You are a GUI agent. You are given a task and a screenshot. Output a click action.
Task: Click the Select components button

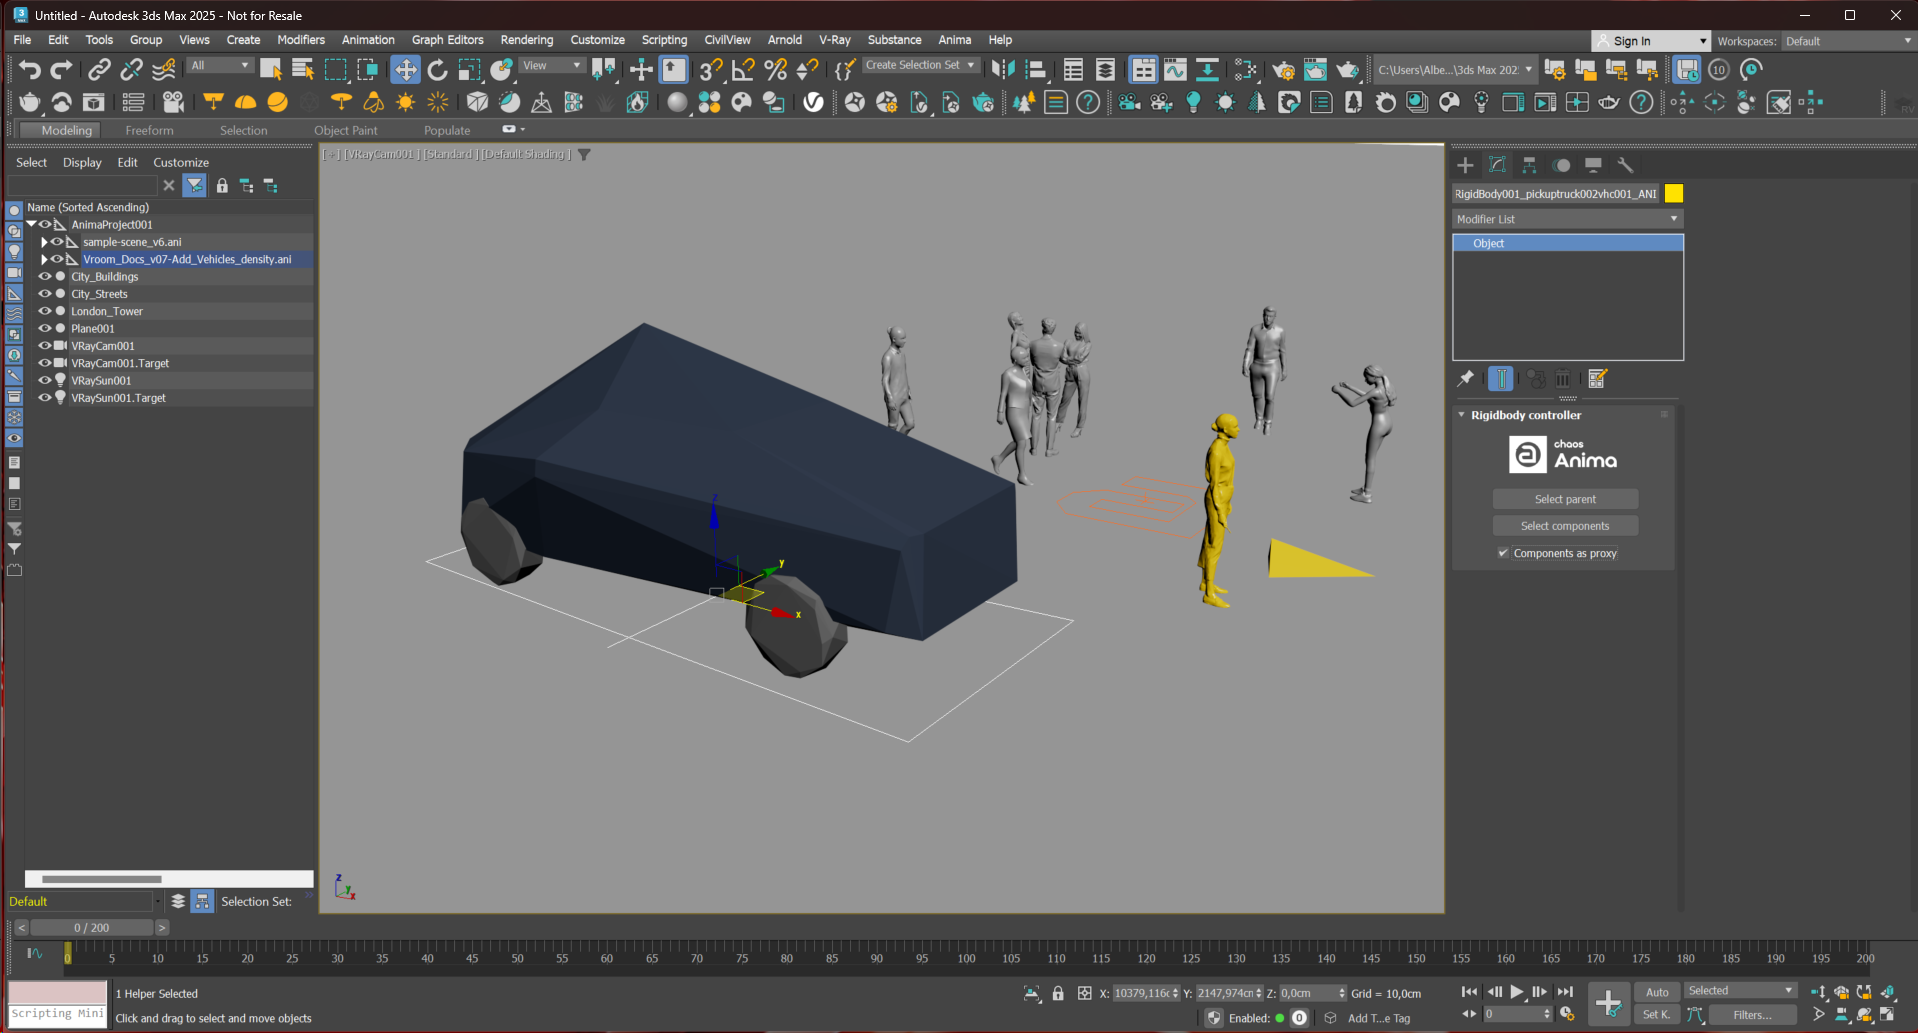(x=1565, y=526)
